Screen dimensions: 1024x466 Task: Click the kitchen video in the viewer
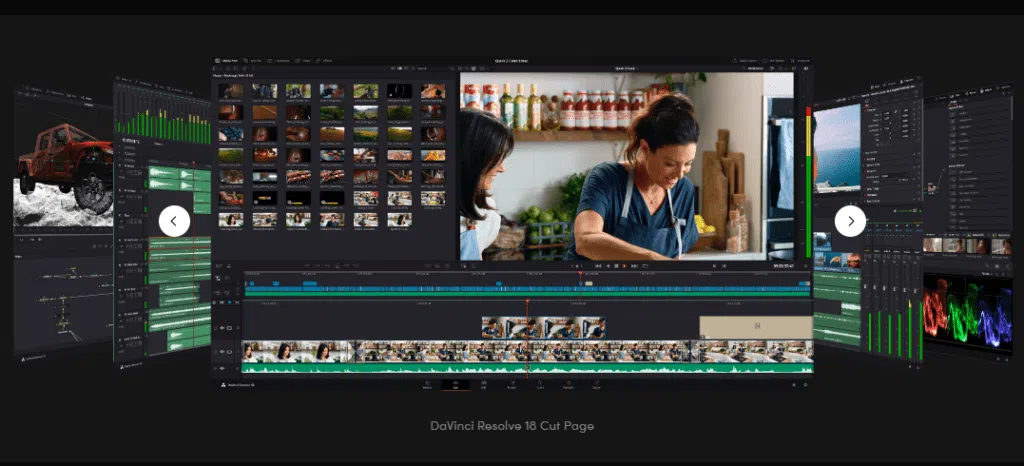click(626, 166)
